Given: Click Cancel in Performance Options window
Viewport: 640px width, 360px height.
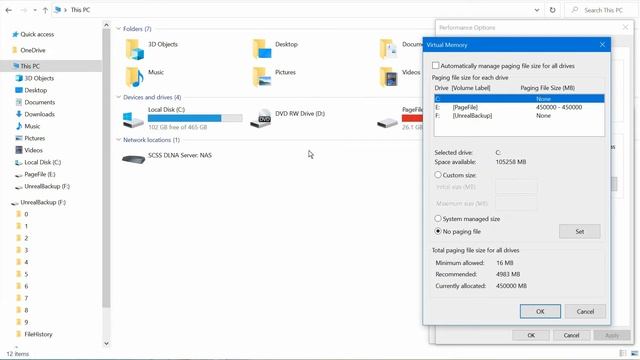Looking at the screenshot, I should (571, 336).
